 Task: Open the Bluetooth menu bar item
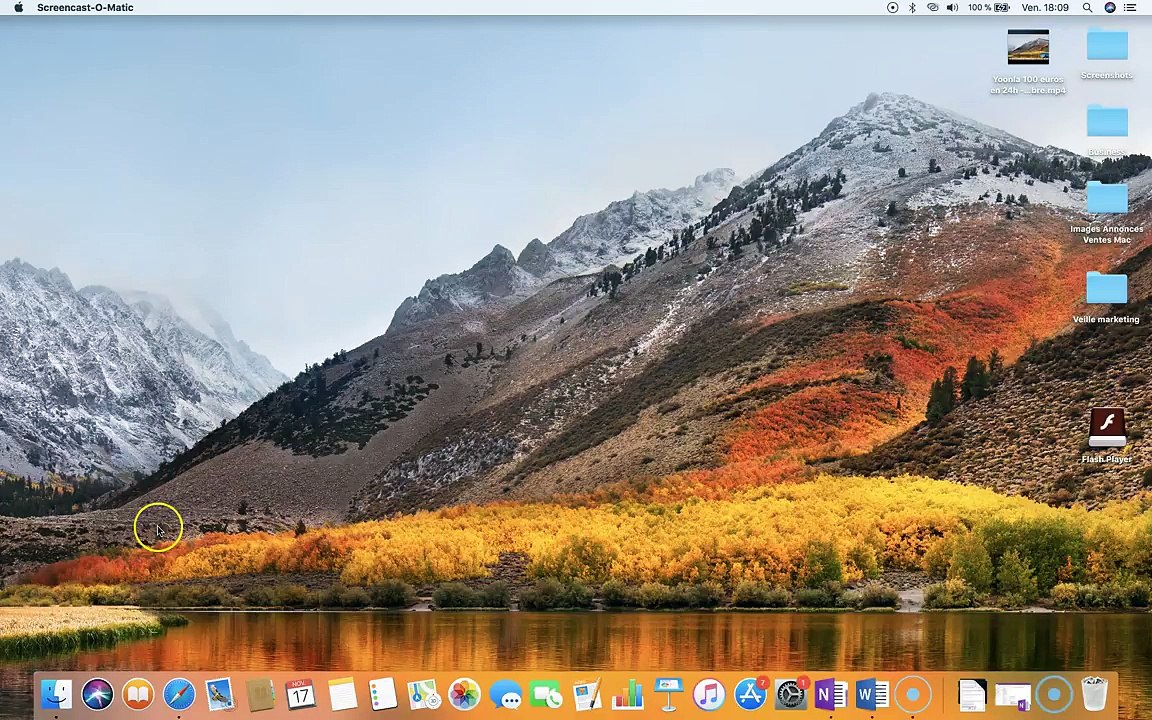pyautogui.click(x=912, y=7)
